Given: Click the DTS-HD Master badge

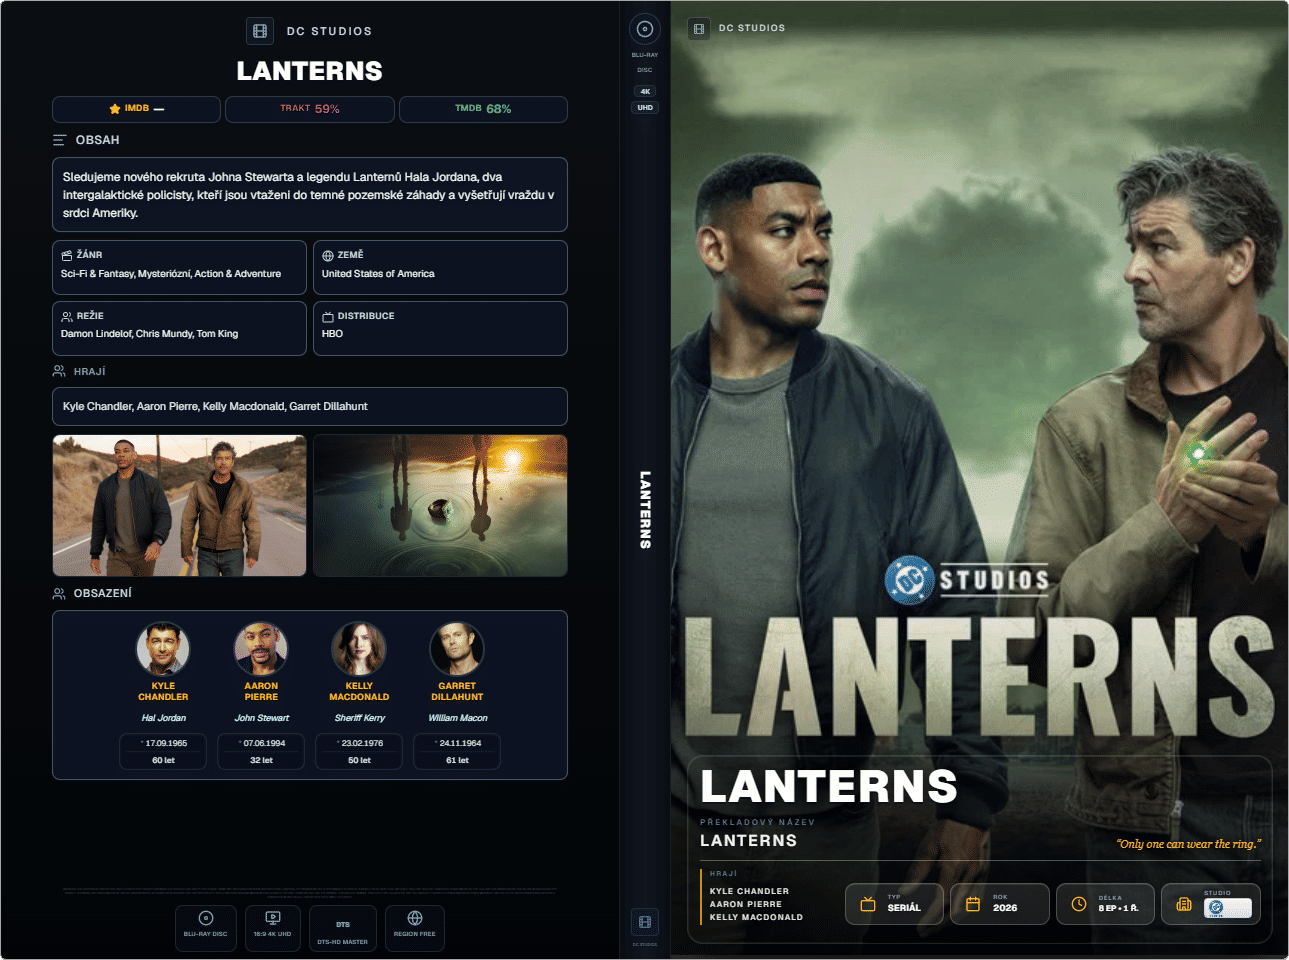Looking at the screenshot, I should (x=343, y=928).
